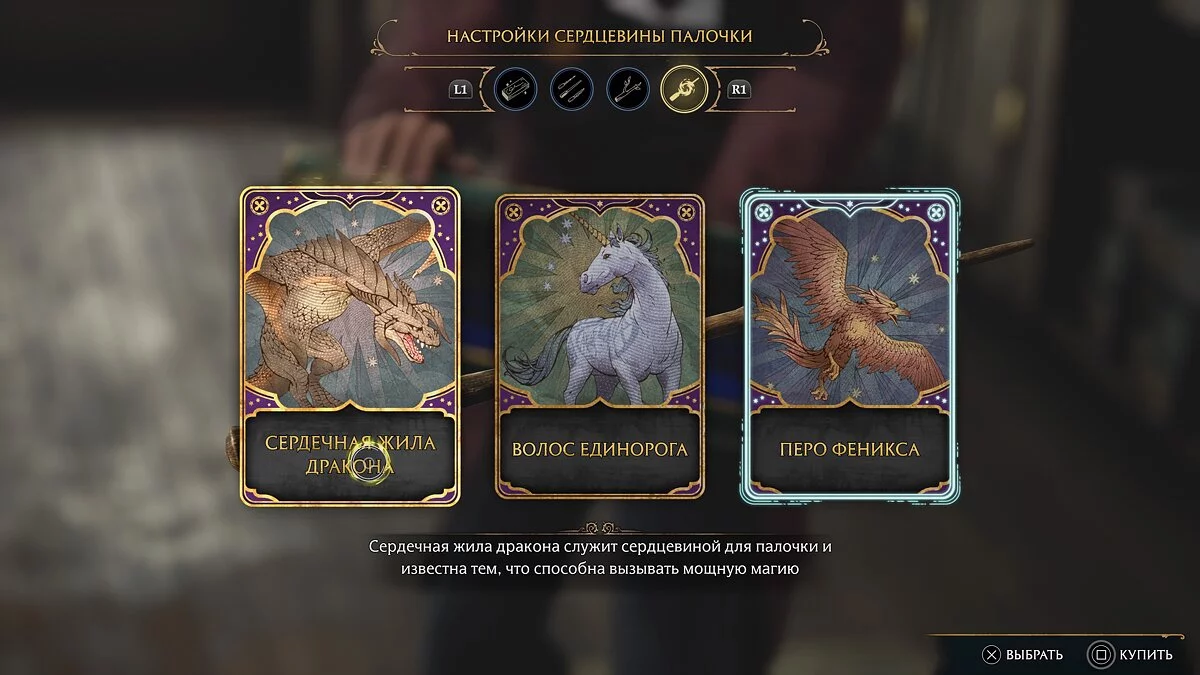
Task: Click the Настройки сердцевины палочки header
Action: 600,36
